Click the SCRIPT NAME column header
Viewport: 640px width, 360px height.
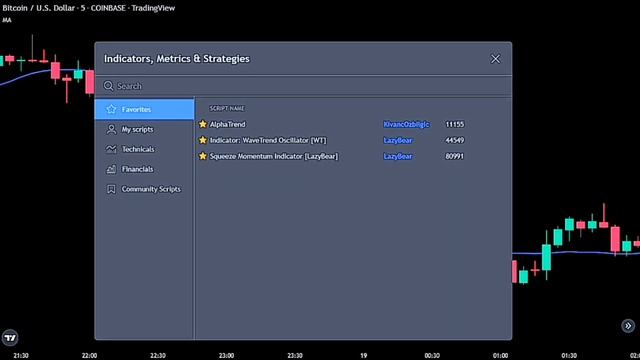[227, 108]
